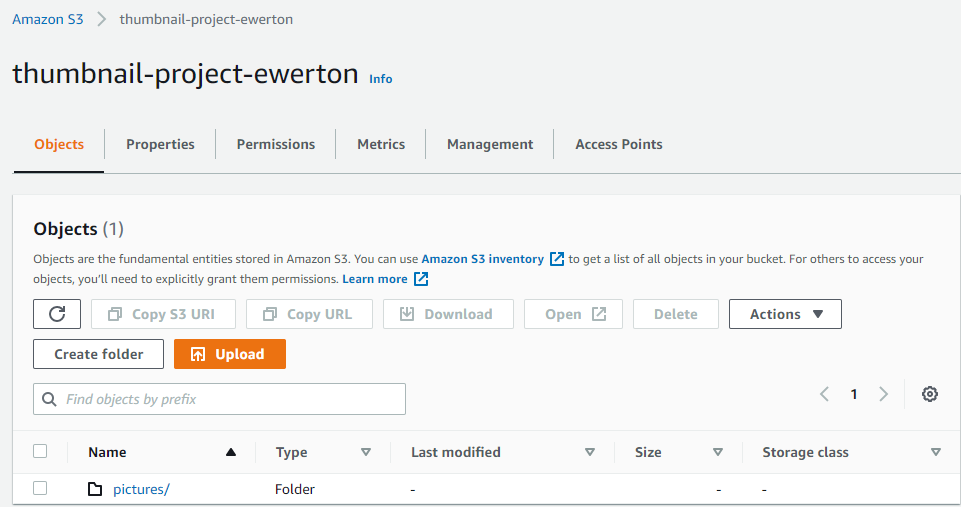
Task: Click the Download button
Action: [x=448, y=314]
